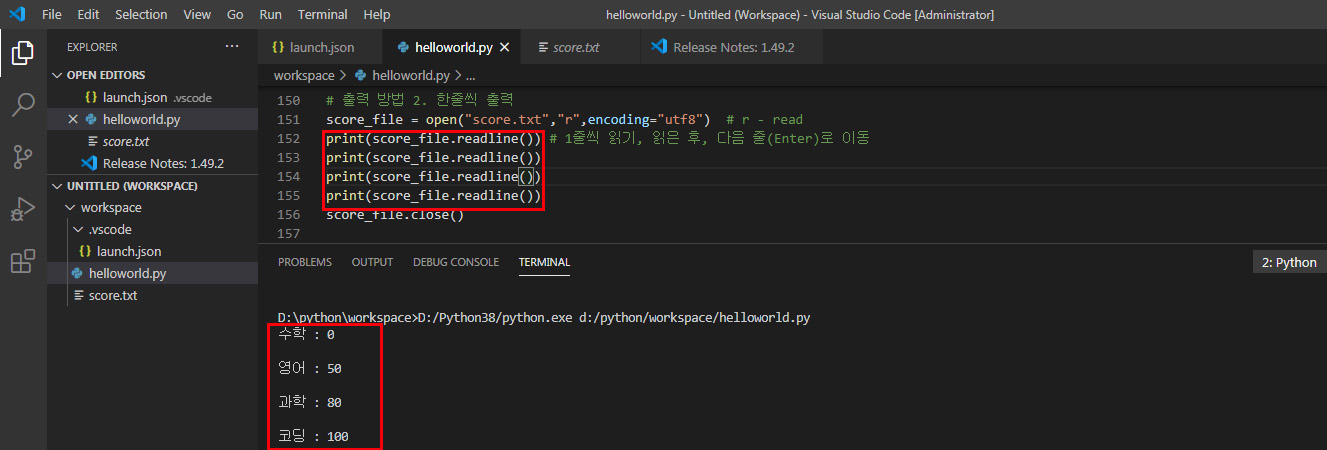Switch to the Problems panel tab
Screen dimensions: 1327x450
tap(305, 262)
